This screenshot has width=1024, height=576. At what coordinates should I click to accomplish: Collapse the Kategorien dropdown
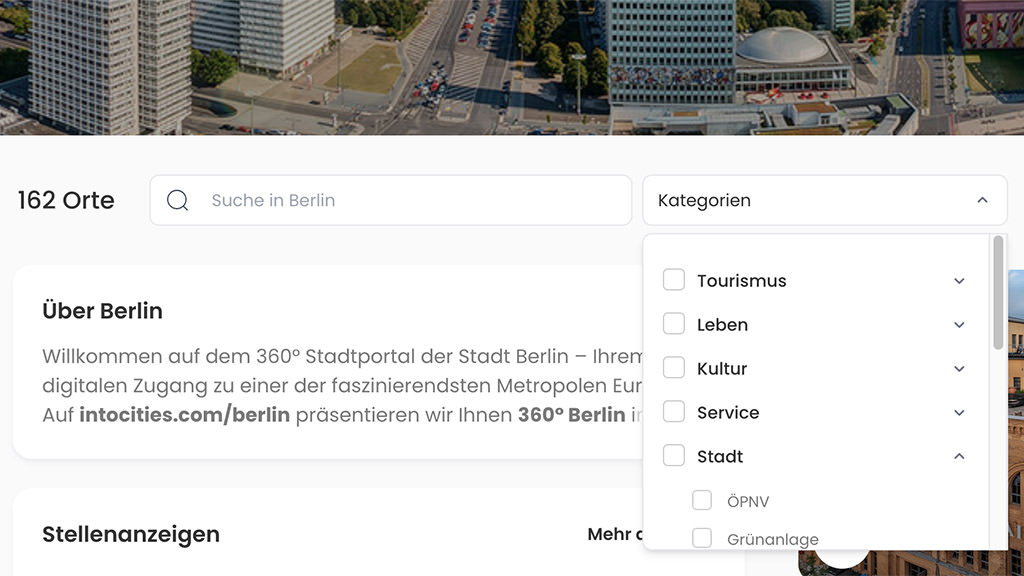click(982, 200)
